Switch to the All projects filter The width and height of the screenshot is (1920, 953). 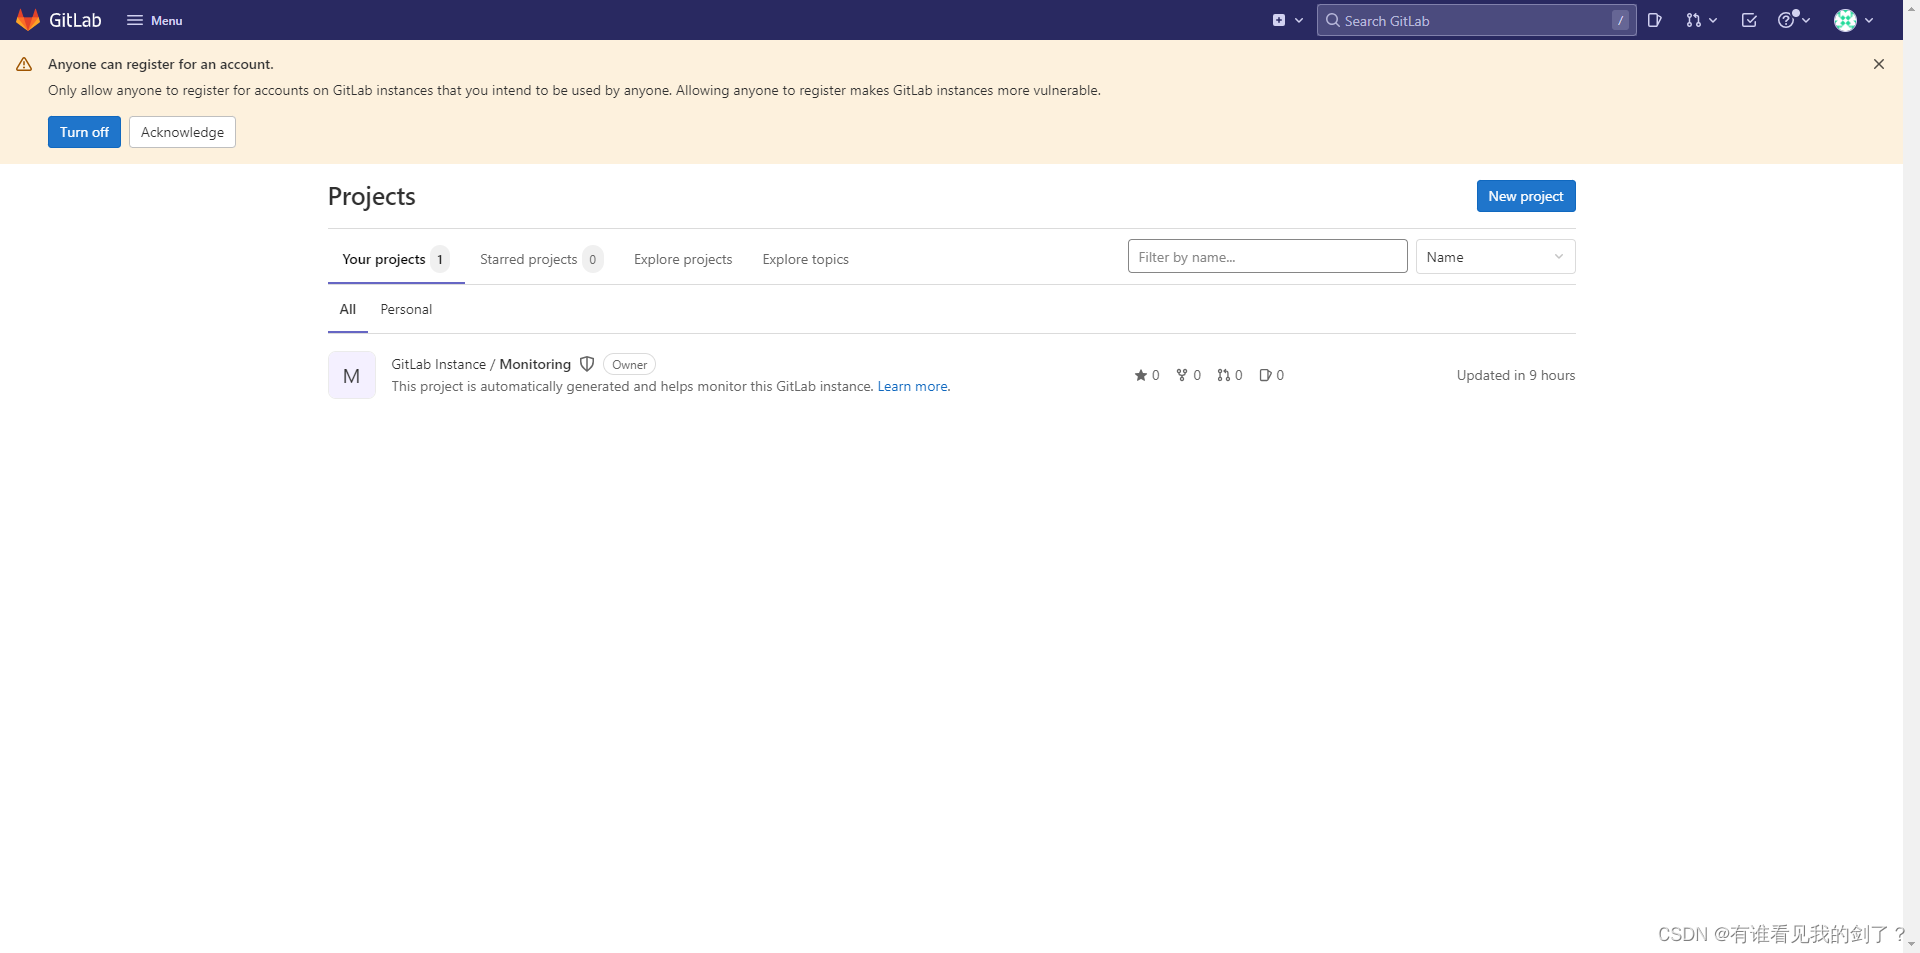(347, 309)
